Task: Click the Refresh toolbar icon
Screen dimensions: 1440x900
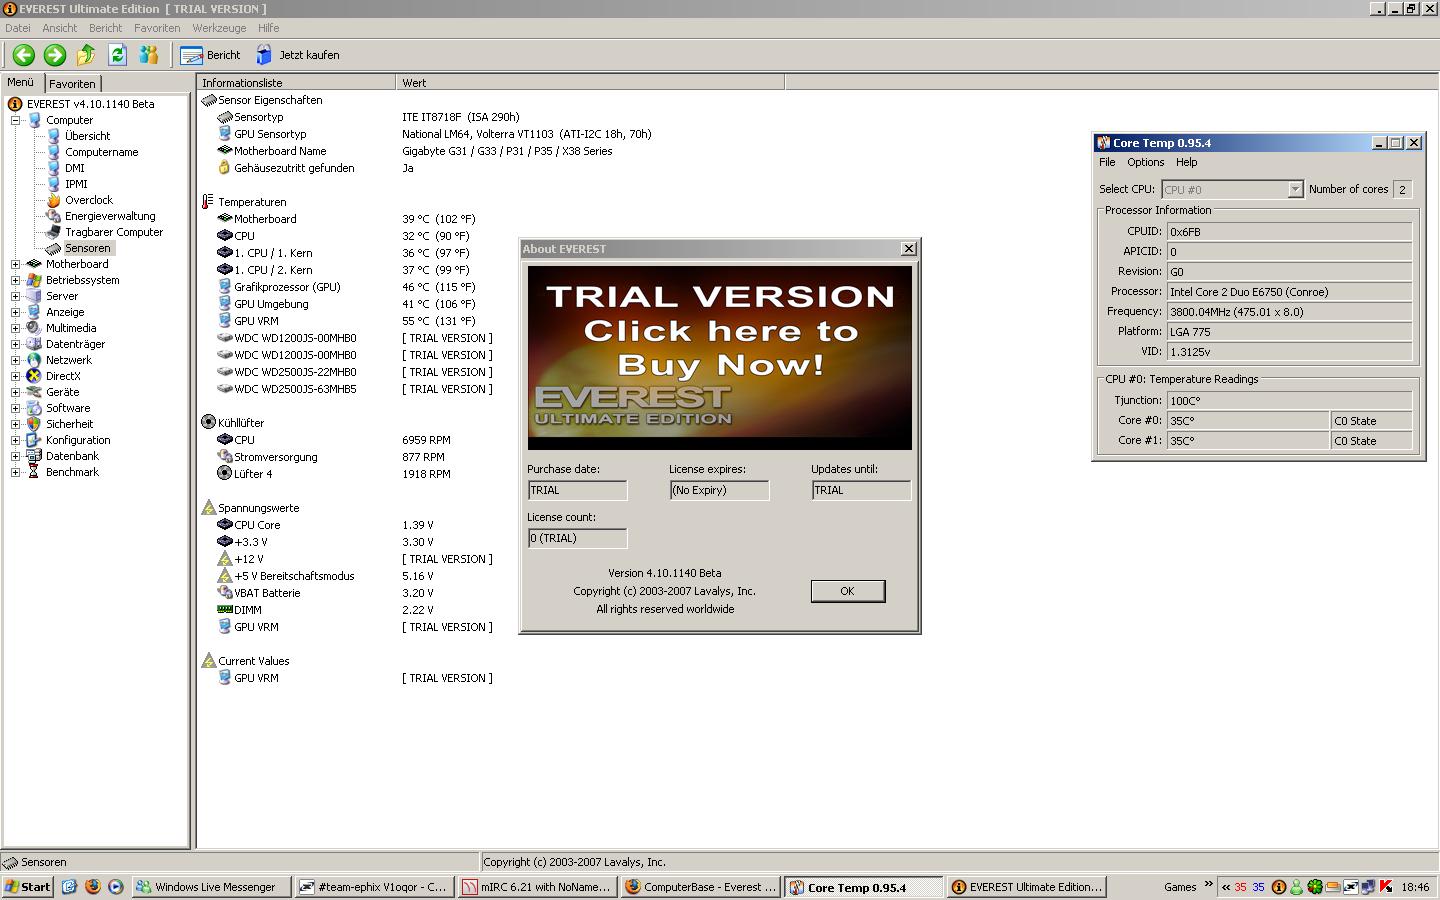Action: (117, 55)
